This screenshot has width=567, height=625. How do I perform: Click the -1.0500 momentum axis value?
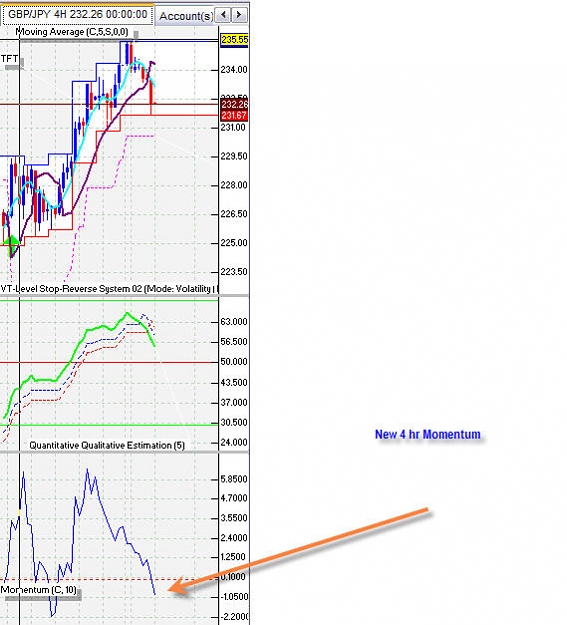coord(234,597)
